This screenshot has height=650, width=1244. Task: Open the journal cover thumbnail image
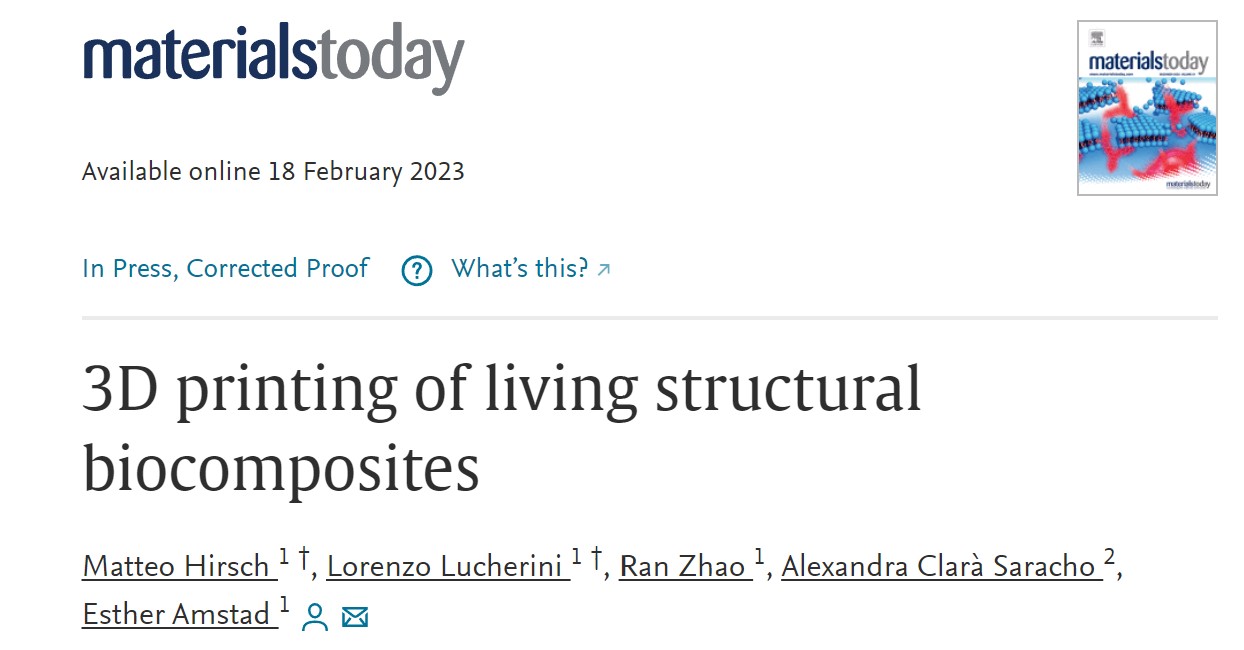(1147, 108)
